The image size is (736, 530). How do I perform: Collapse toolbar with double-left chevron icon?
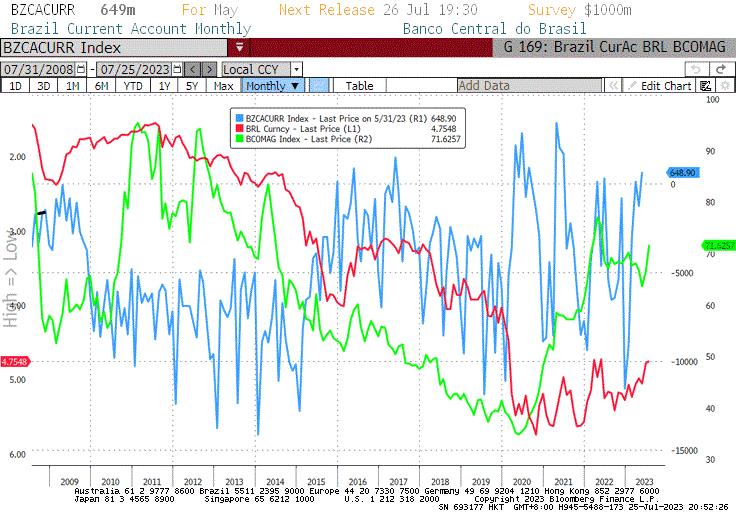[613, 86]
